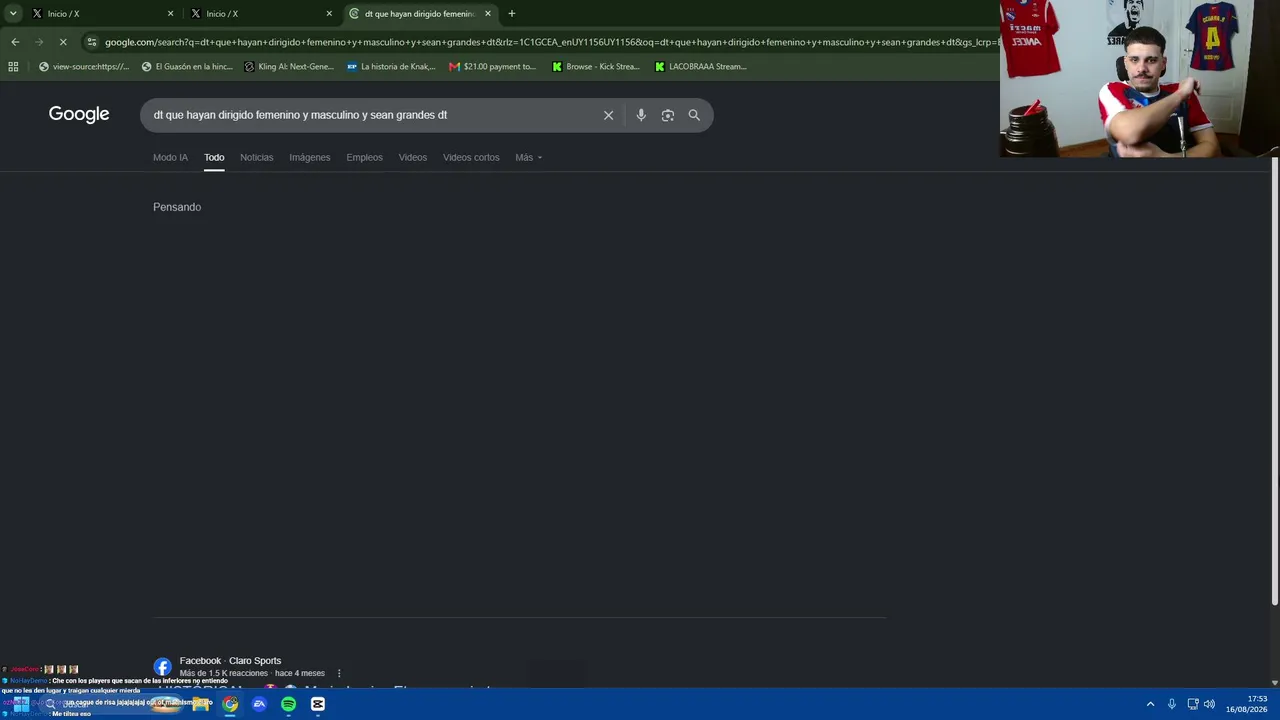Clear the Google search box text
Image resolution: width=1280 pixels, height=720 pixels.
[x=608, y=115]
